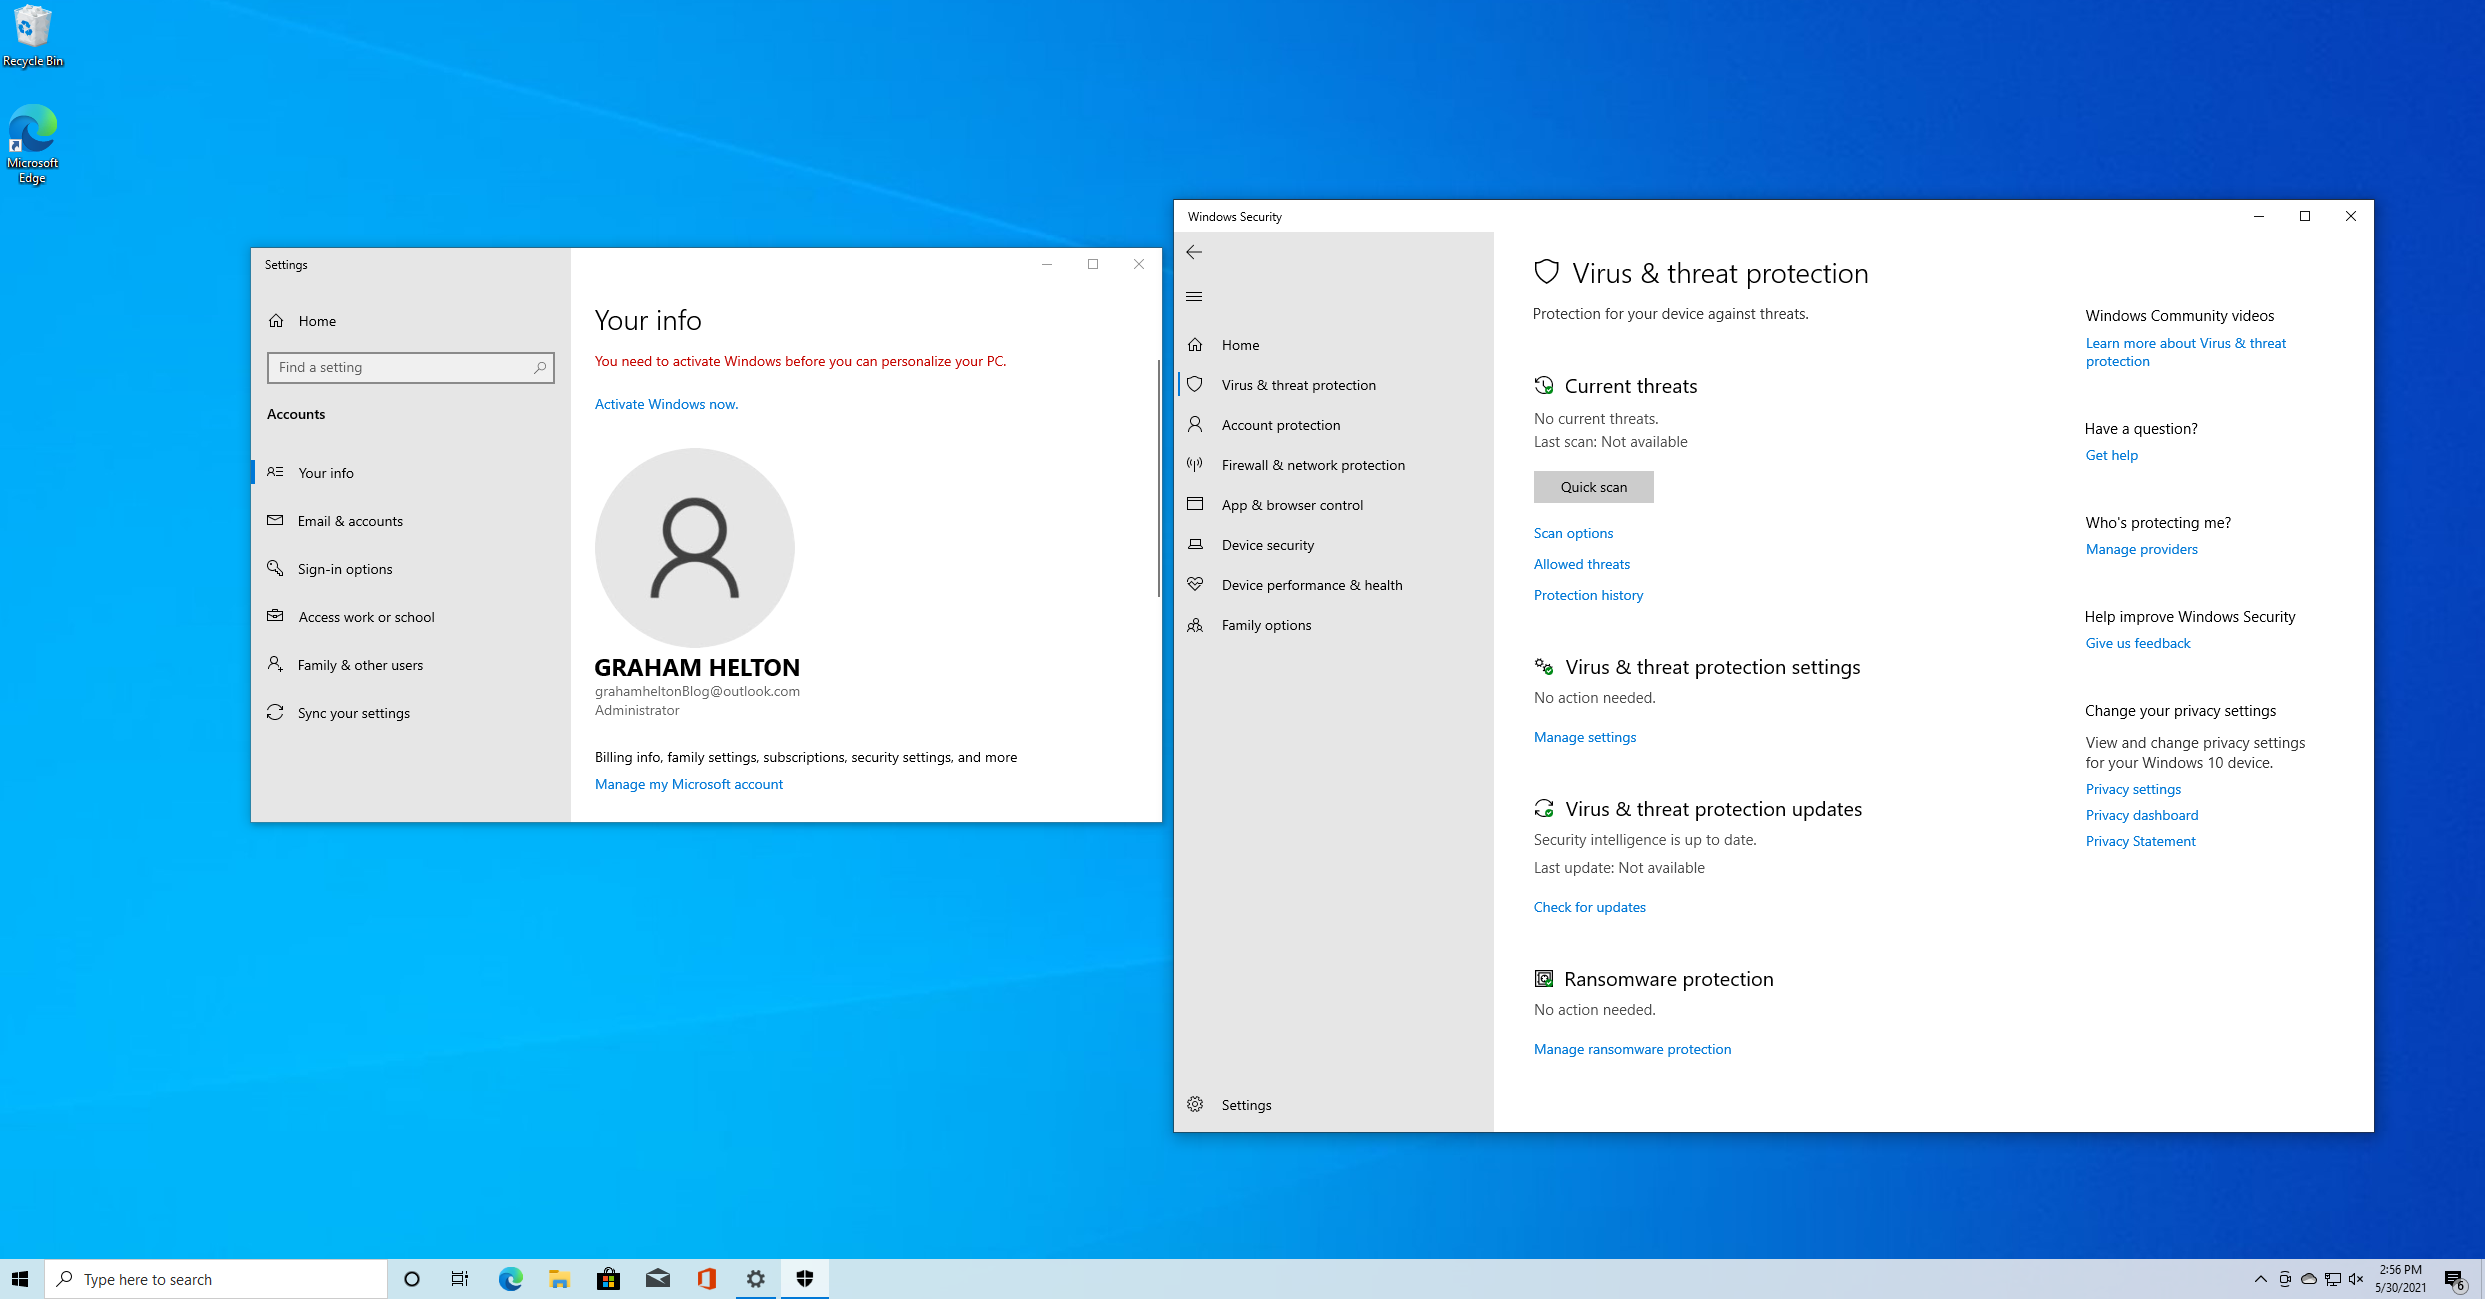The width and height of the screenshot is (2485, 1299).
Task: Open Account protection section
Action: [1334, 425]
